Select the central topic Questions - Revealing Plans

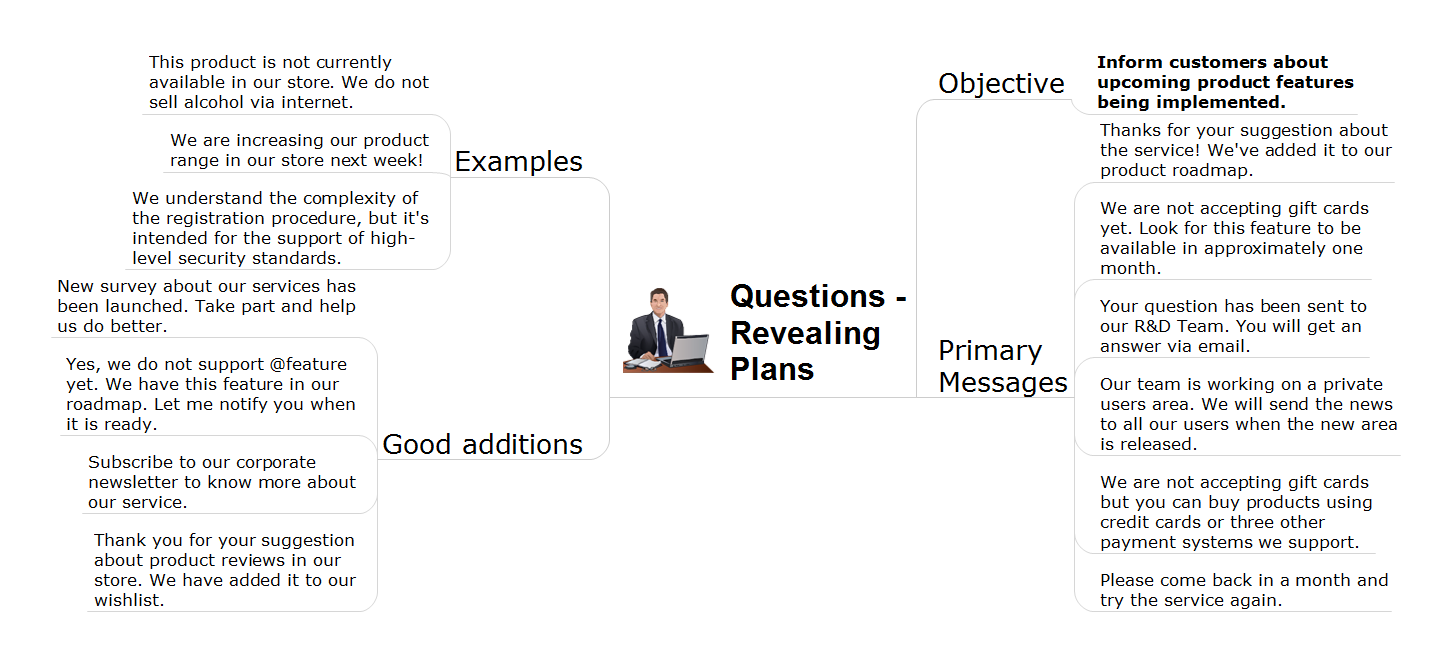[818, 332]
